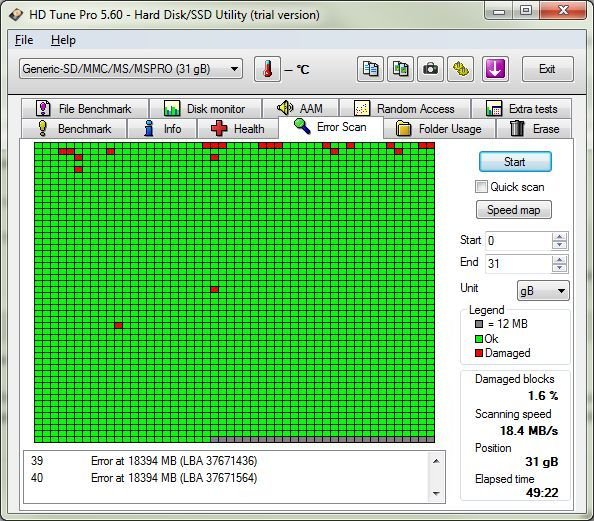Start the error scan
Screen dimensions: 594x521
(x=515, y=162)
